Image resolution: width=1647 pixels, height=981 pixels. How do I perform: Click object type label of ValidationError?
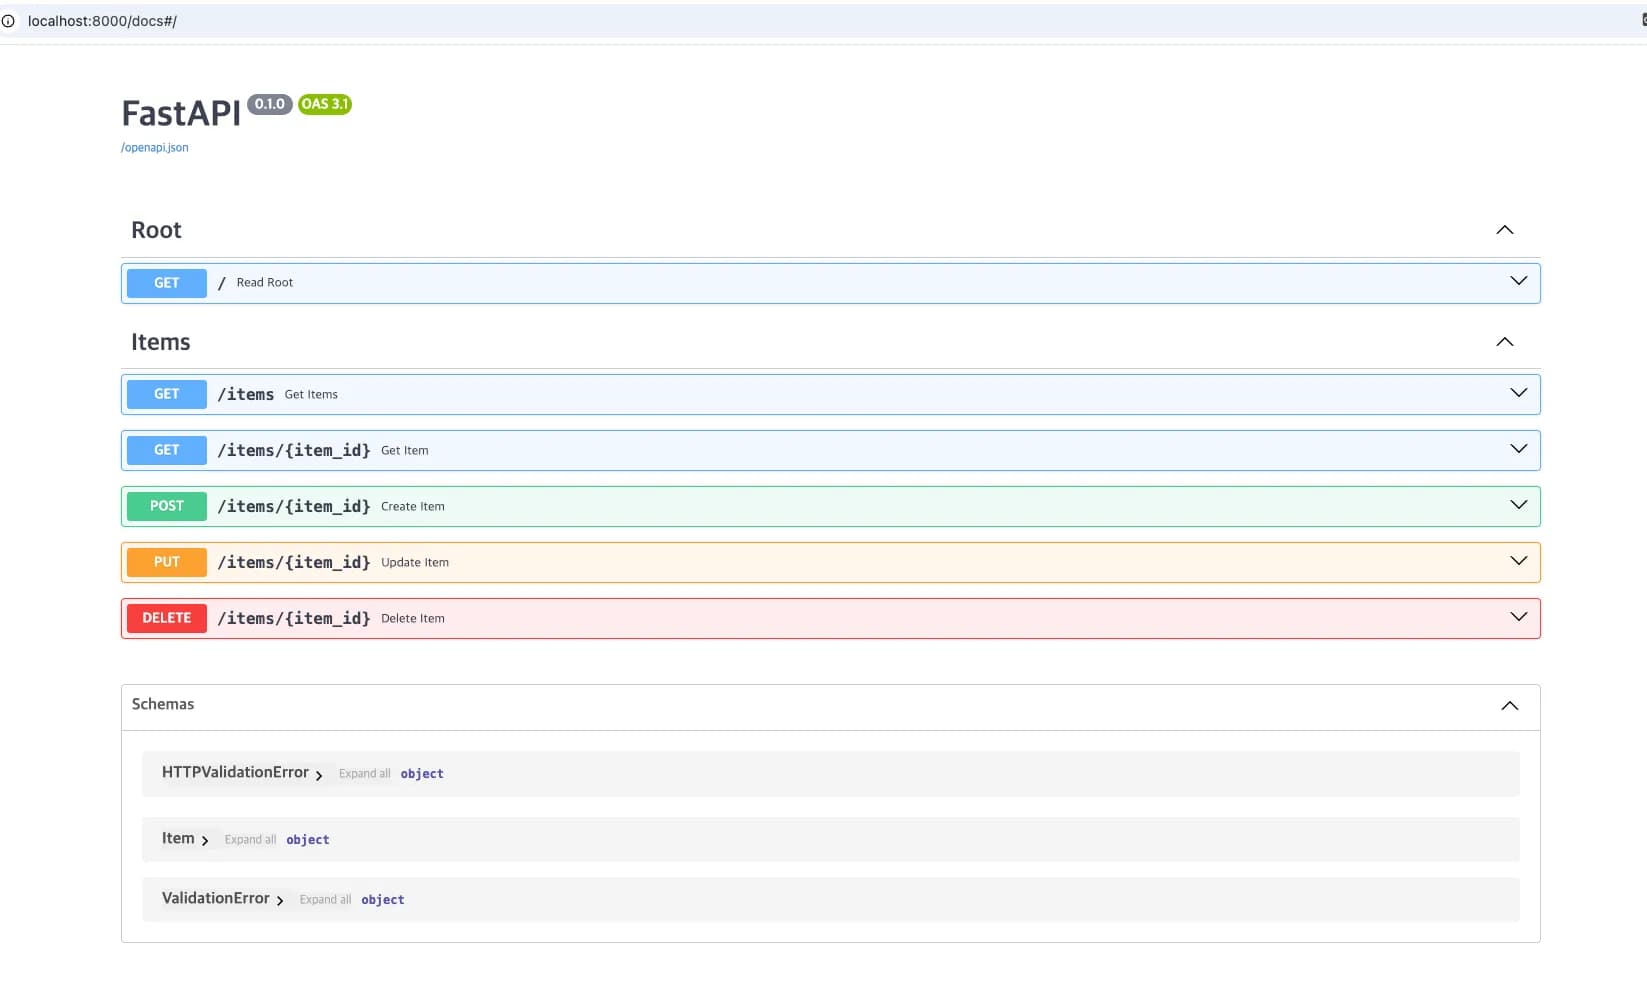pos(383,900)
